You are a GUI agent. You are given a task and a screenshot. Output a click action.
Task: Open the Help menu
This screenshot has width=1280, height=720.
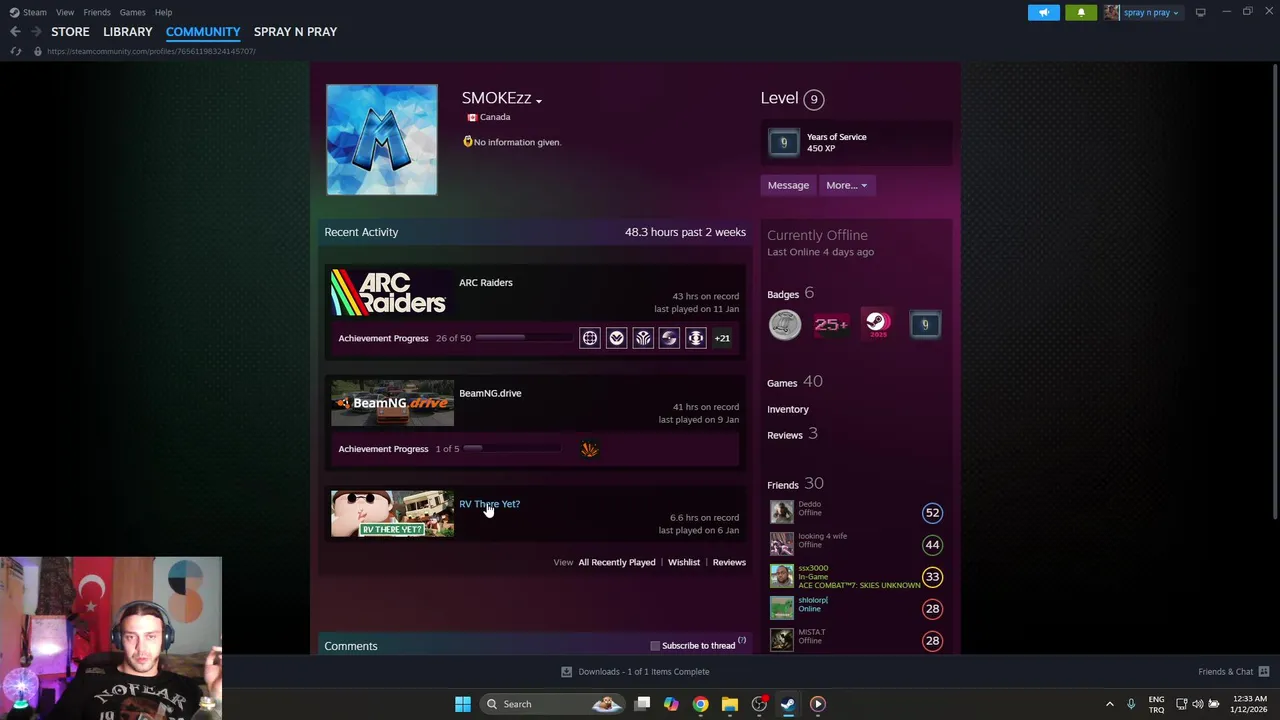click(x=163, y=12)
